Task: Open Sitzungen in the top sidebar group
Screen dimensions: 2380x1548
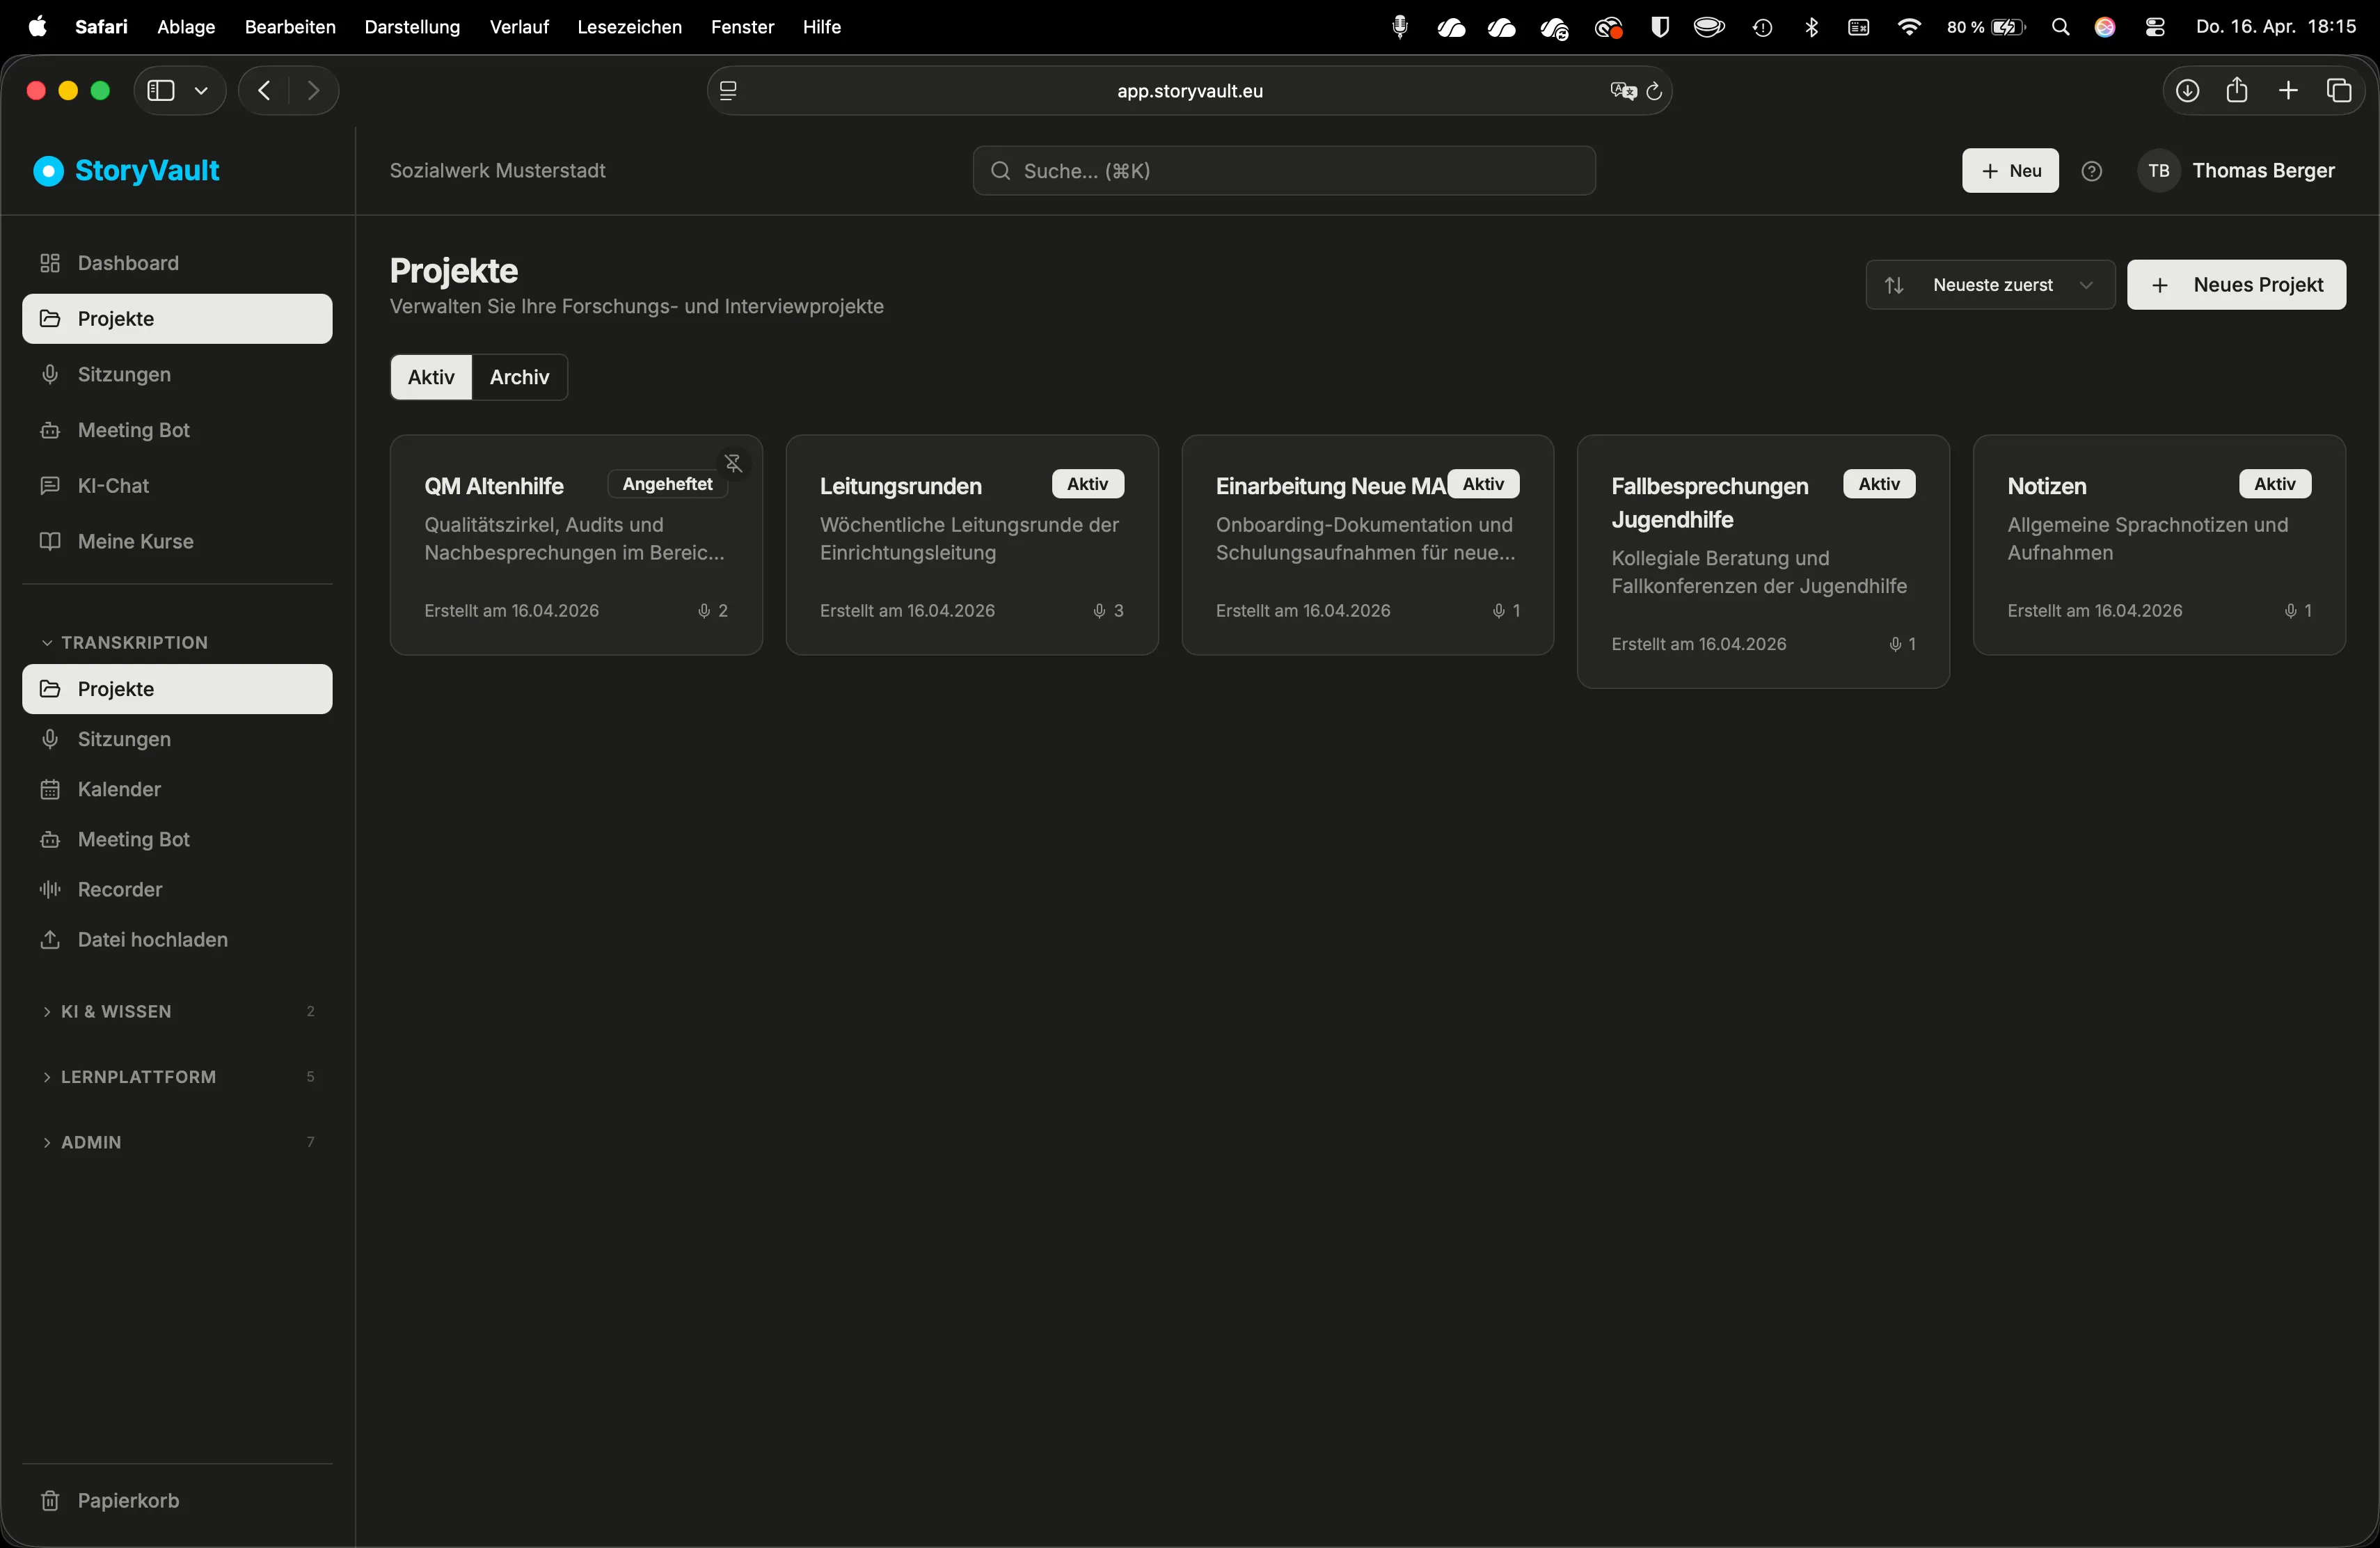Action: (177, 375)
